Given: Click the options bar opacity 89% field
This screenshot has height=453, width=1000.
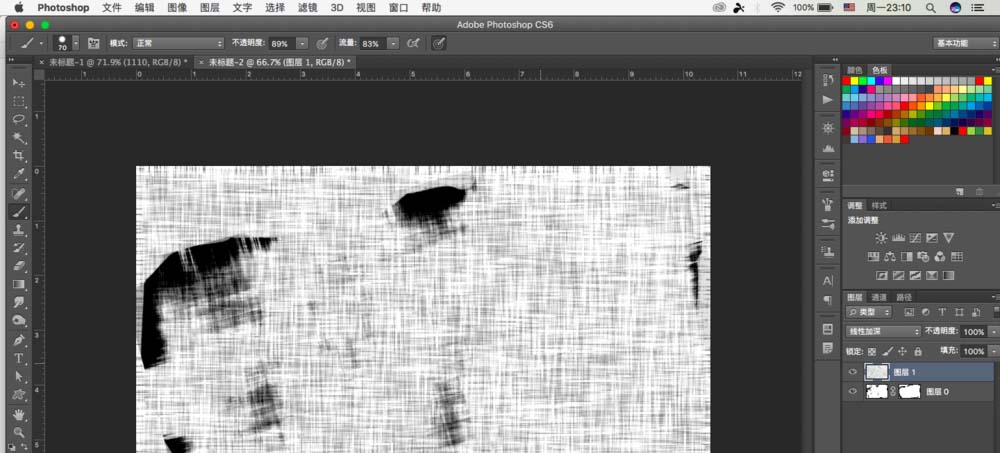Looking at the screenshot, I should click(x=282, y=43).
